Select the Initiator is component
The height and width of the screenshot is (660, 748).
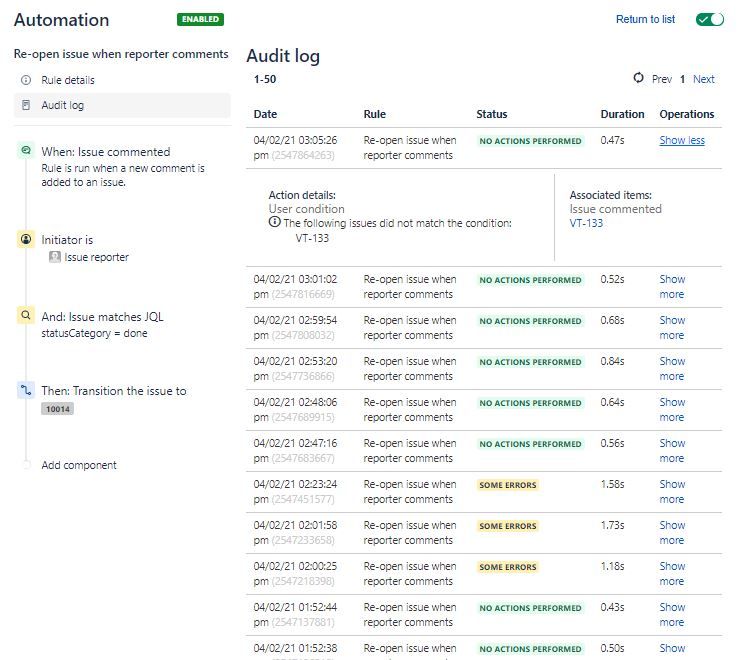[67, 240]
